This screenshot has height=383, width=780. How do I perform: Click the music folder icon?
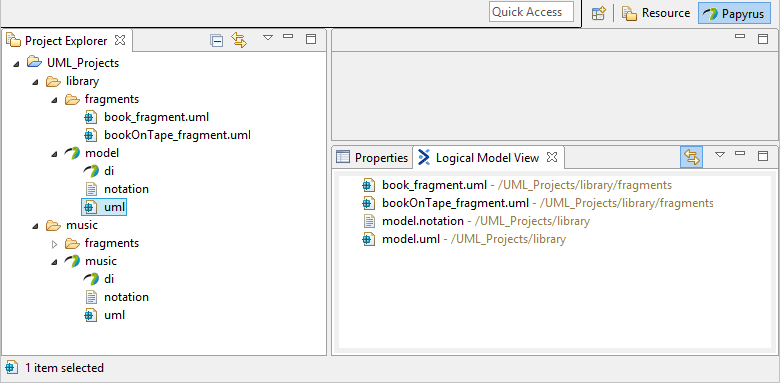(53, 225)
